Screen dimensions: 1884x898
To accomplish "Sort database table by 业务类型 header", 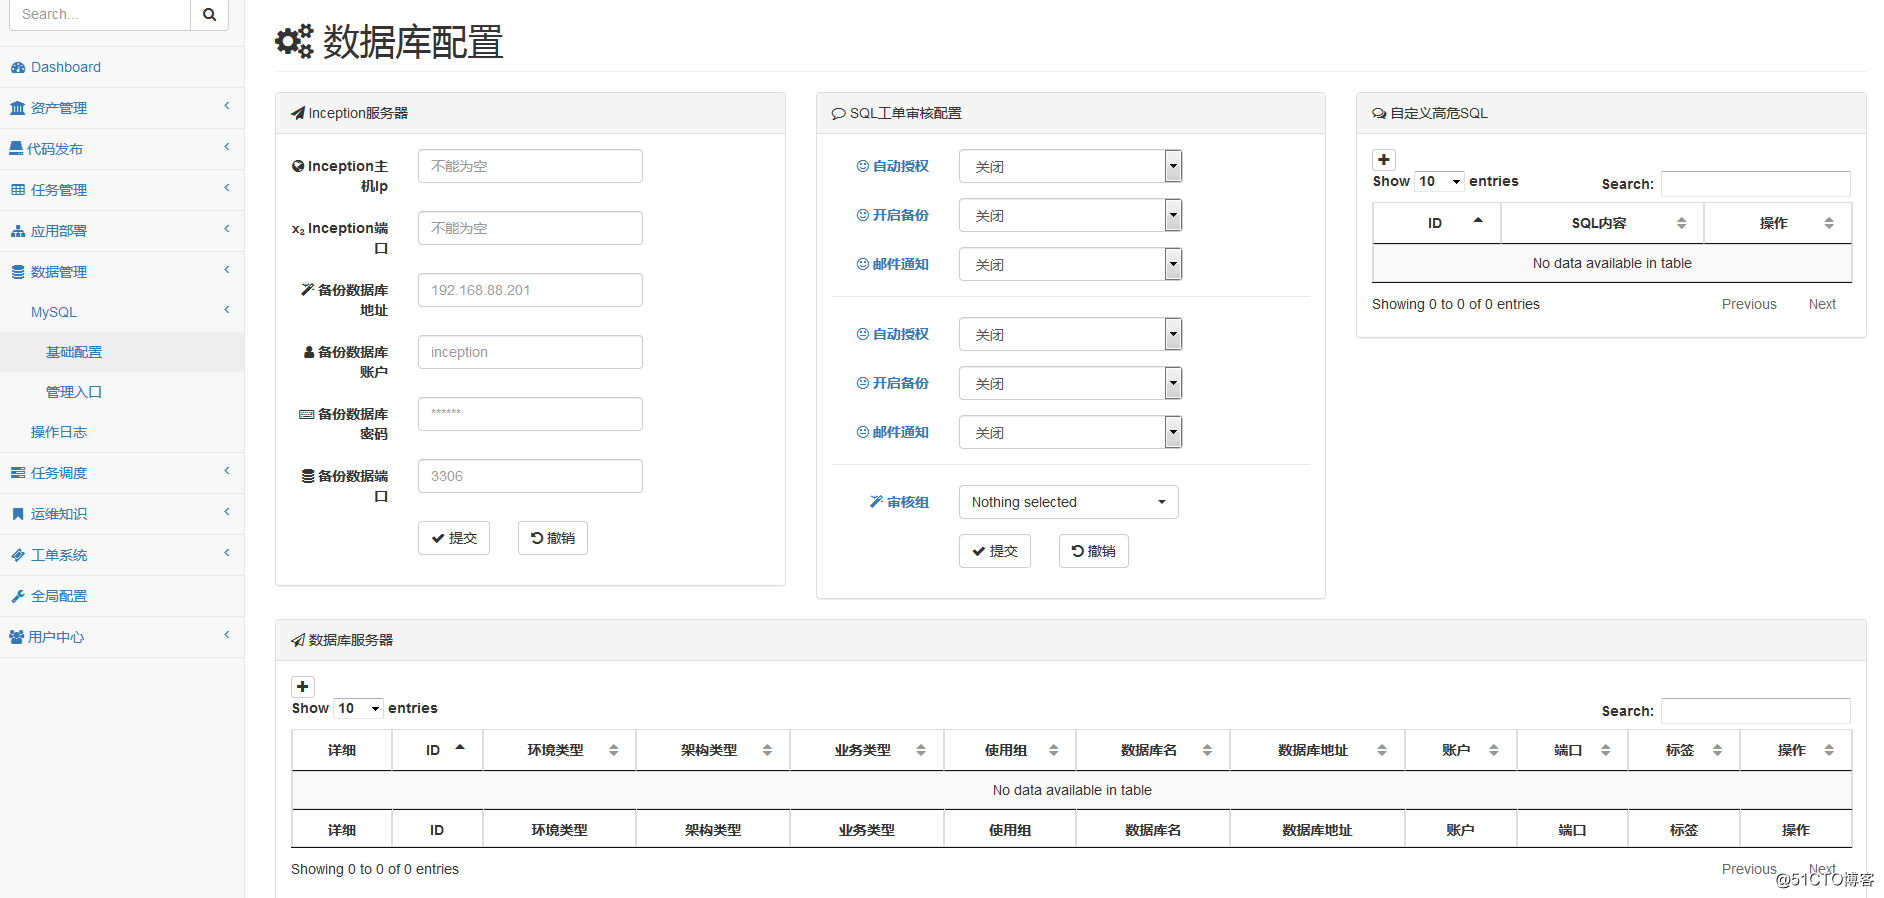I will (x=867, y=750).
